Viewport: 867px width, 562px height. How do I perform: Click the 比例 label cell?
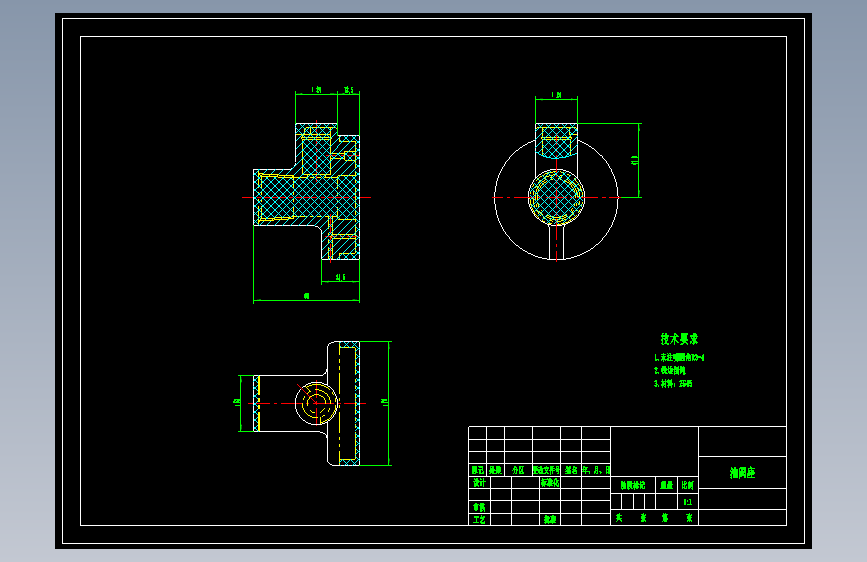point(687,485)
